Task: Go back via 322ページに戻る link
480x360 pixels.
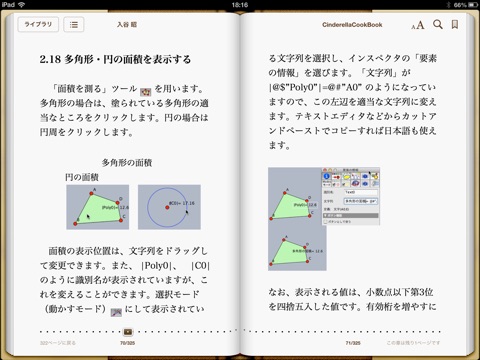Action: tap(58, 343)
